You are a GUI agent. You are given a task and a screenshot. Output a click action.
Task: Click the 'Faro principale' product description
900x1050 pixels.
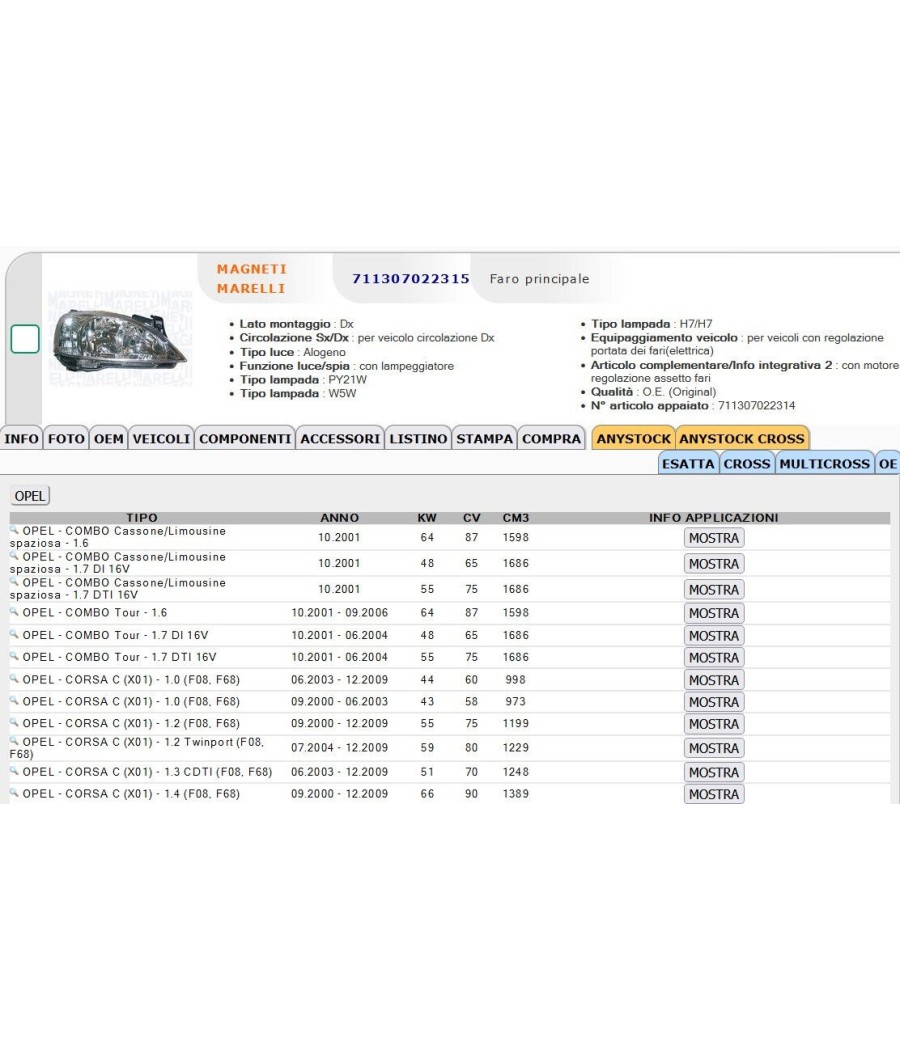pos(539,279)
